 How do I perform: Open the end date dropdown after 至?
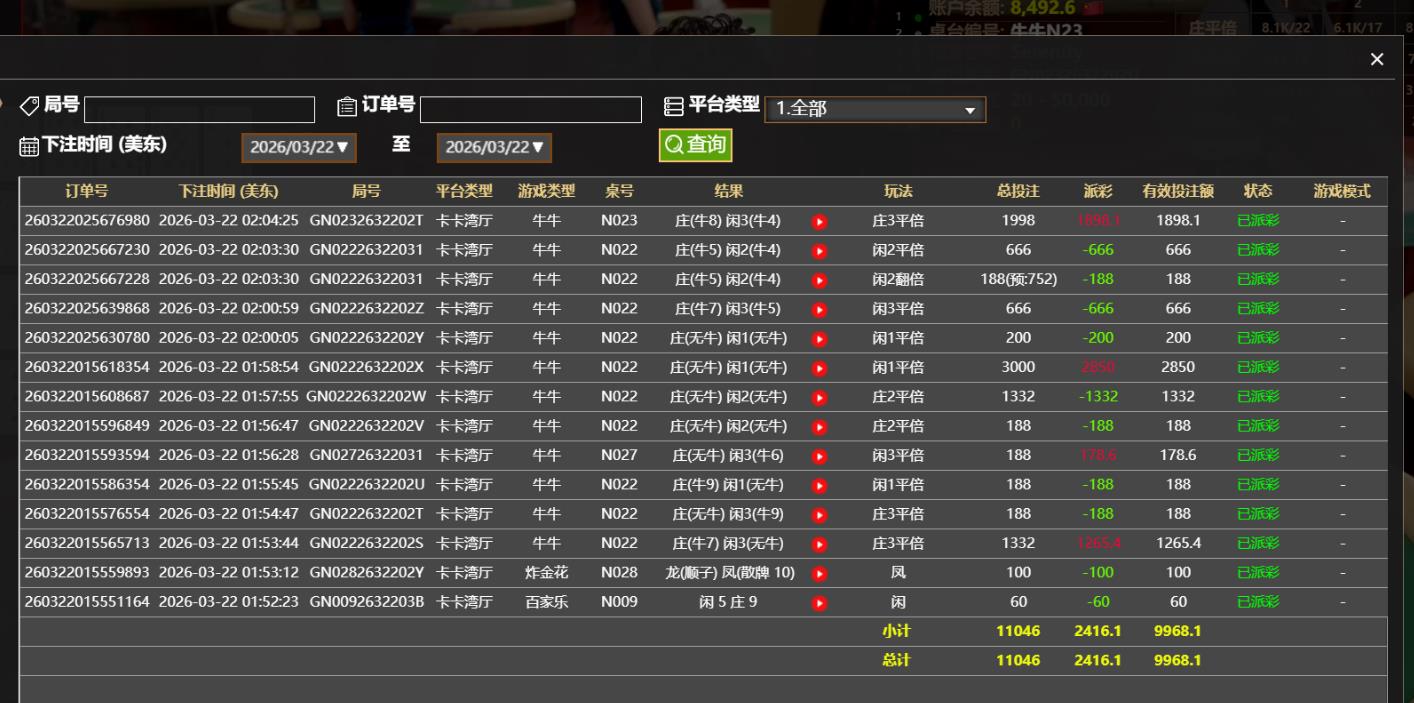(x=493, y=147)
